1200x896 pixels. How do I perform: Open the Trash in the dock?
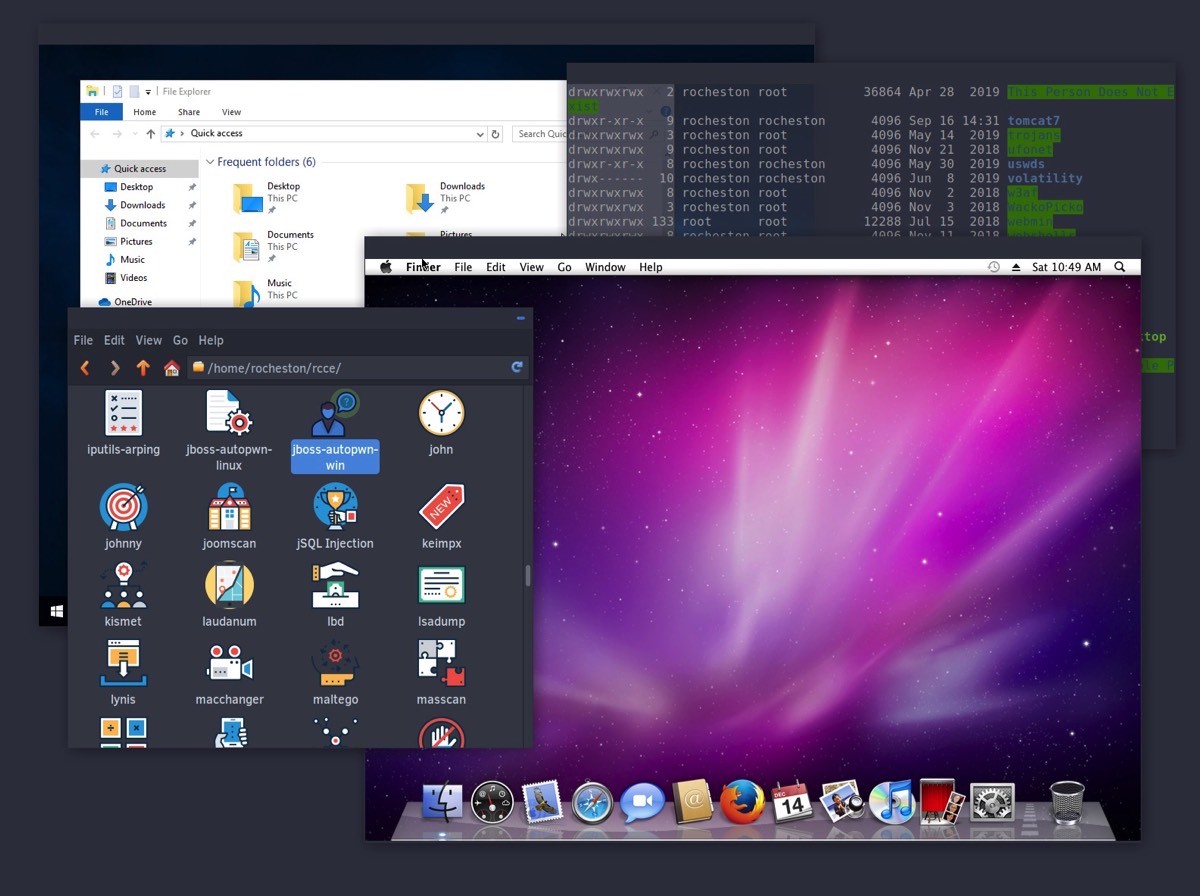(1067, 802)
